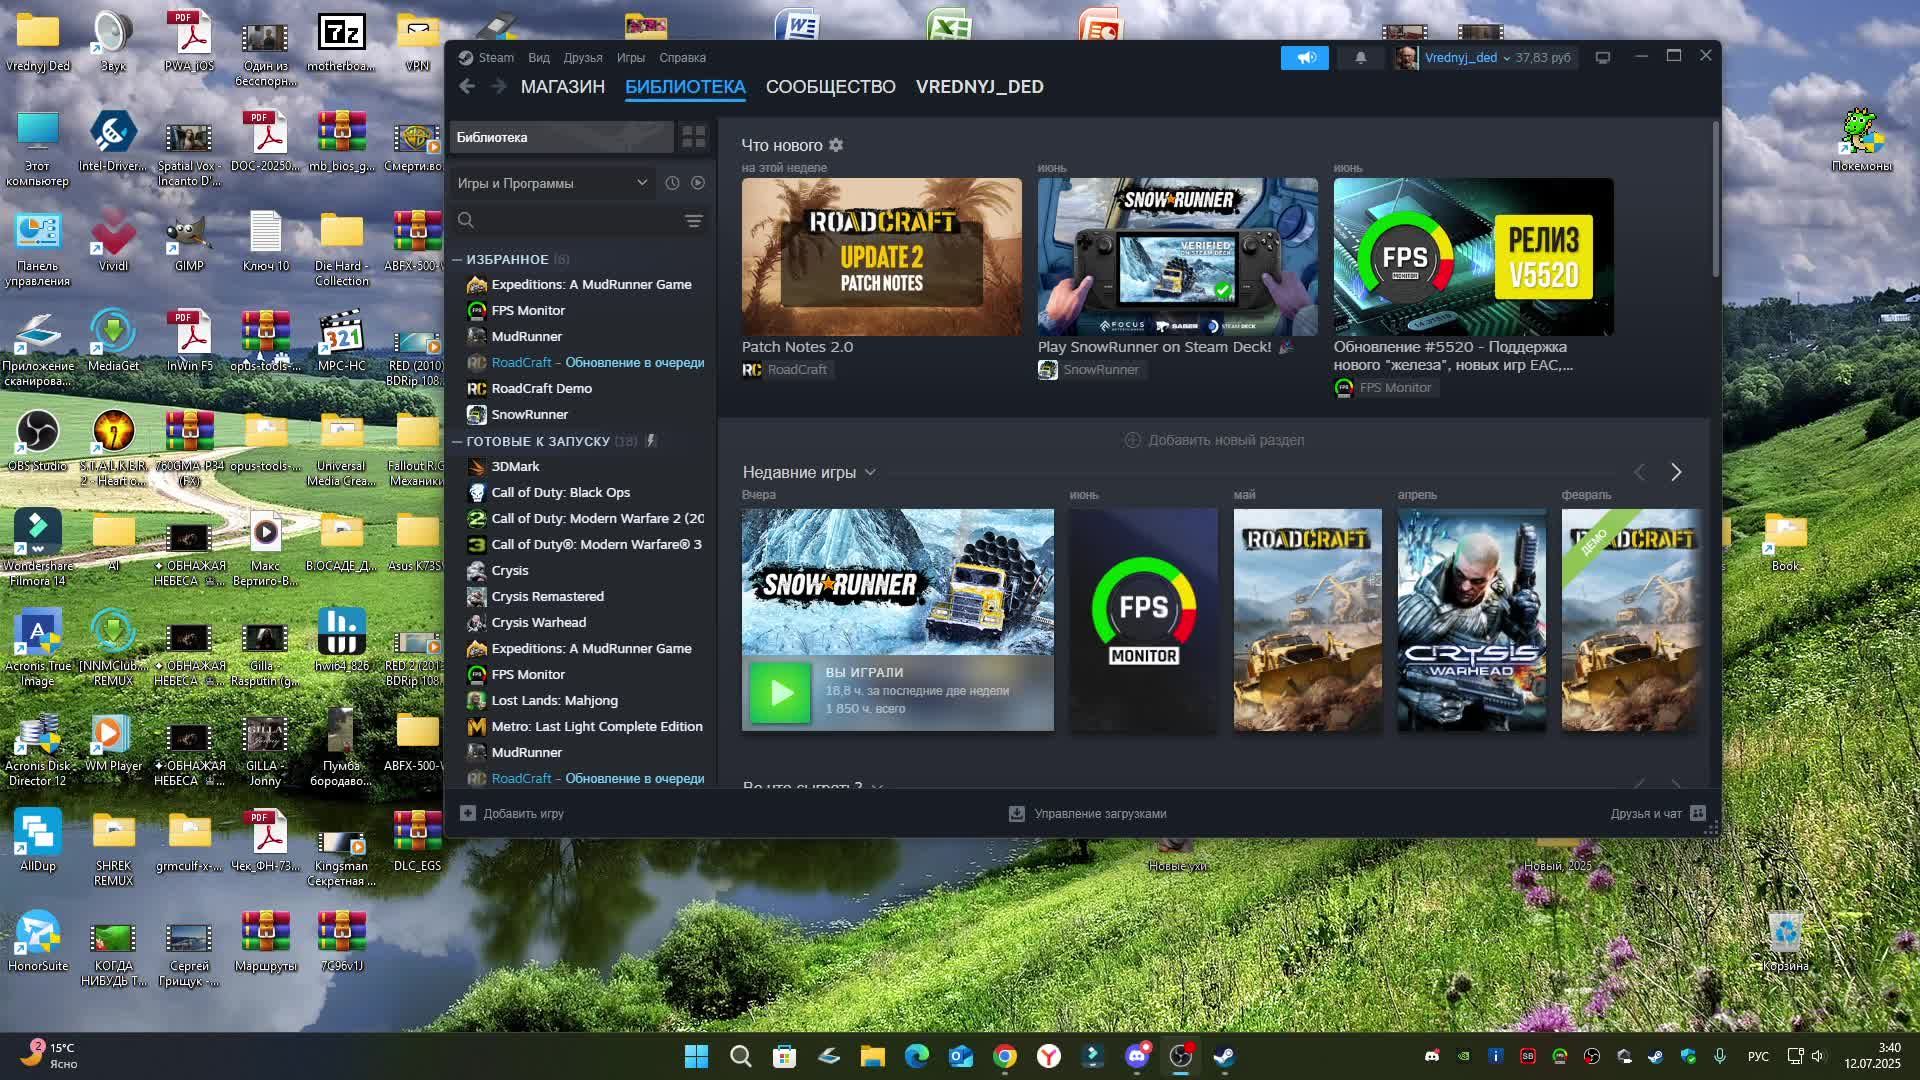1920x1080 pixels.
Task: Click the recent activity clock icon
Action: 672,183
